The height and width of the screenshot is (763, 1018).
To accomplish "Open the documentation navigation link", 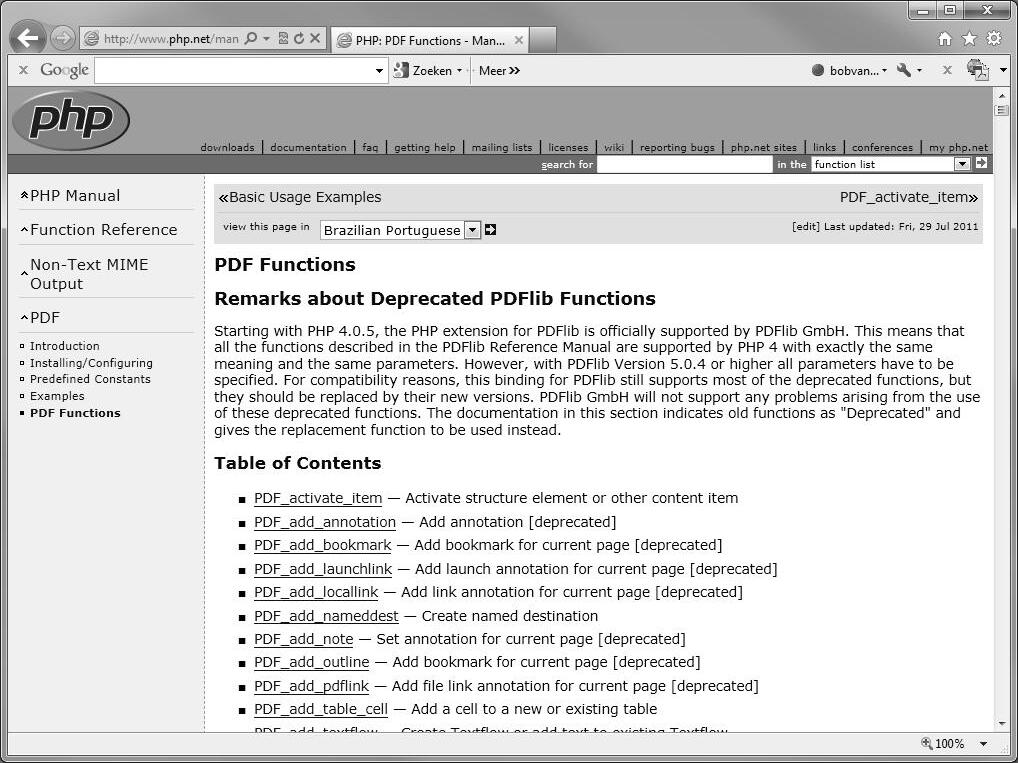I will click(x=308, y=147).
